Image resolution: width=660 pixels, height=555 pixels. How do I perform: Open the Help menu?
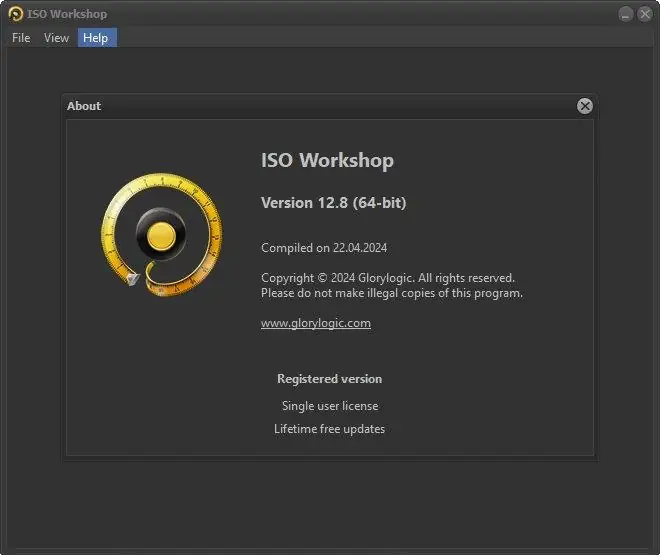97,38
